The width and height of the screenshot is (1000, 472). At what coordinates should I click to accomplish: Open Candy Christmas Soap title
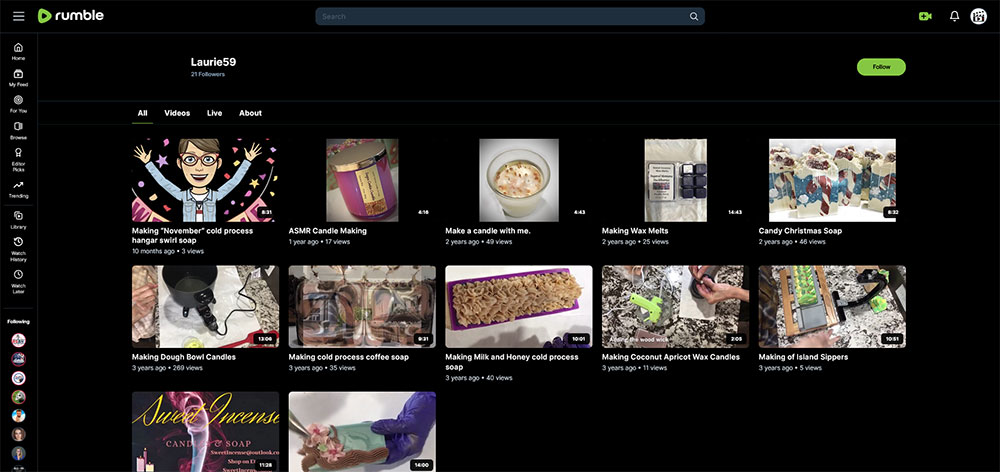pos(800,231)
